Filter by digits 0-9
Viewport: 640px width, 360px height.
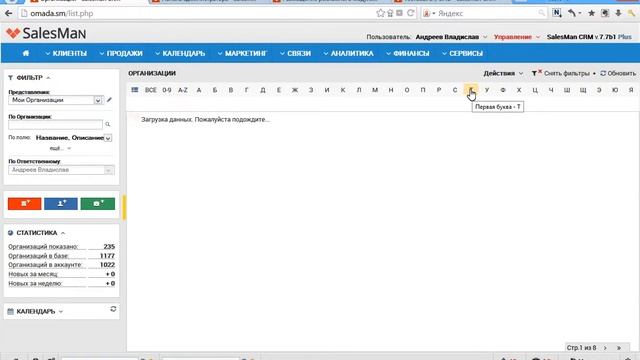pos(167,90)
